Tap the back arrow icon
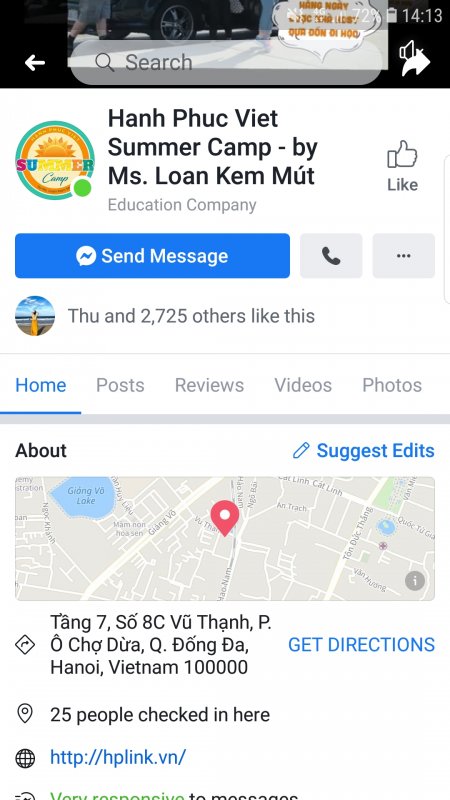The image size is (450, 800). [35, 63]
